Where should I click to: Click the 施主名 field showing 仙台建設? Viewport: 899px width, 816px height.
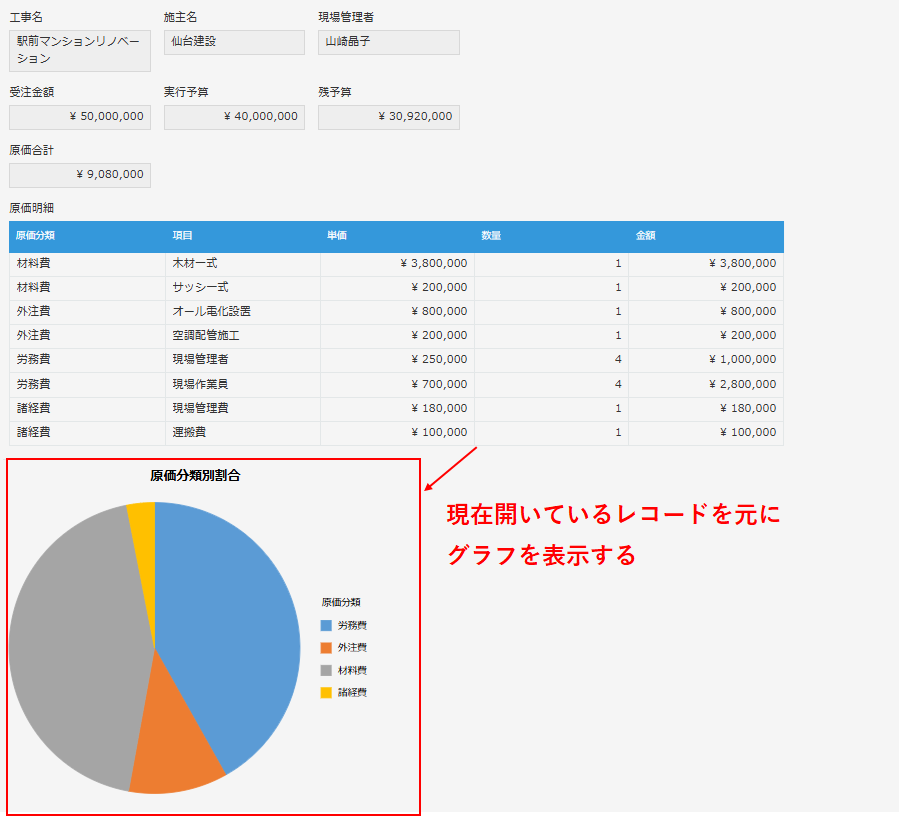(x=234, y=42)
